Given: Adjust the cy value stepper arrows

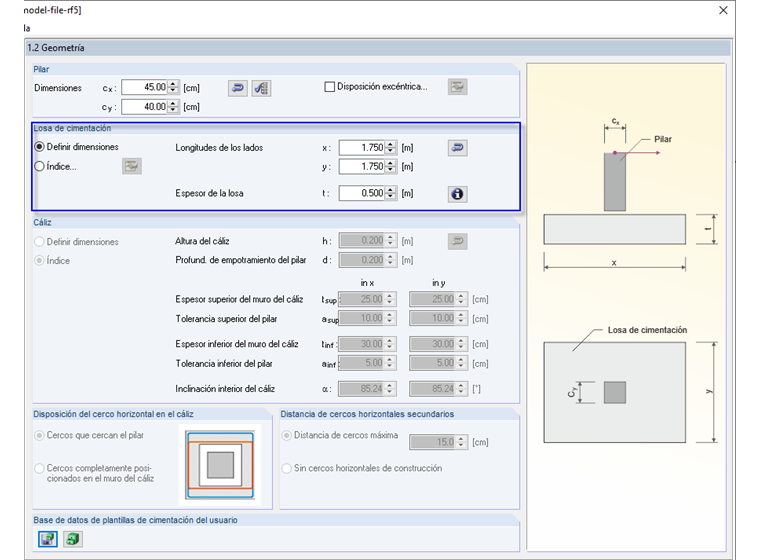Looking at the screenshot, I should 174,107.
